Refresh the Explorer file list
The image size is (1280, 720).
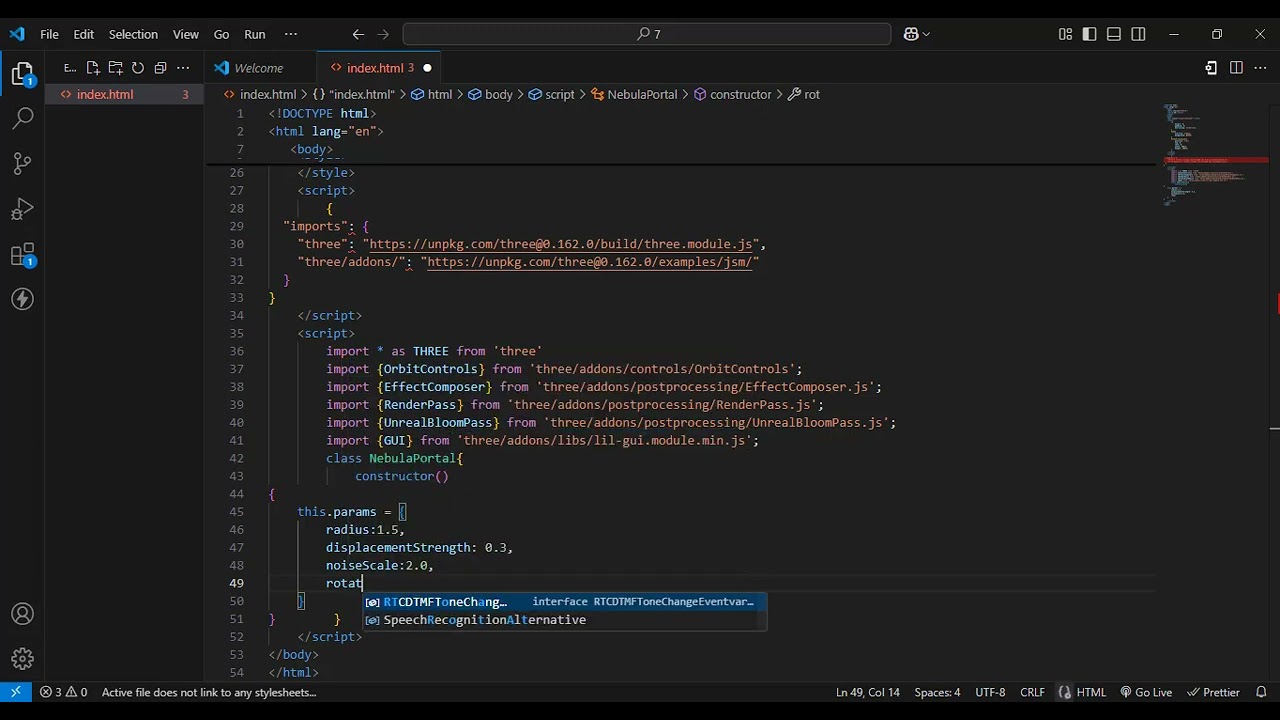138,68
